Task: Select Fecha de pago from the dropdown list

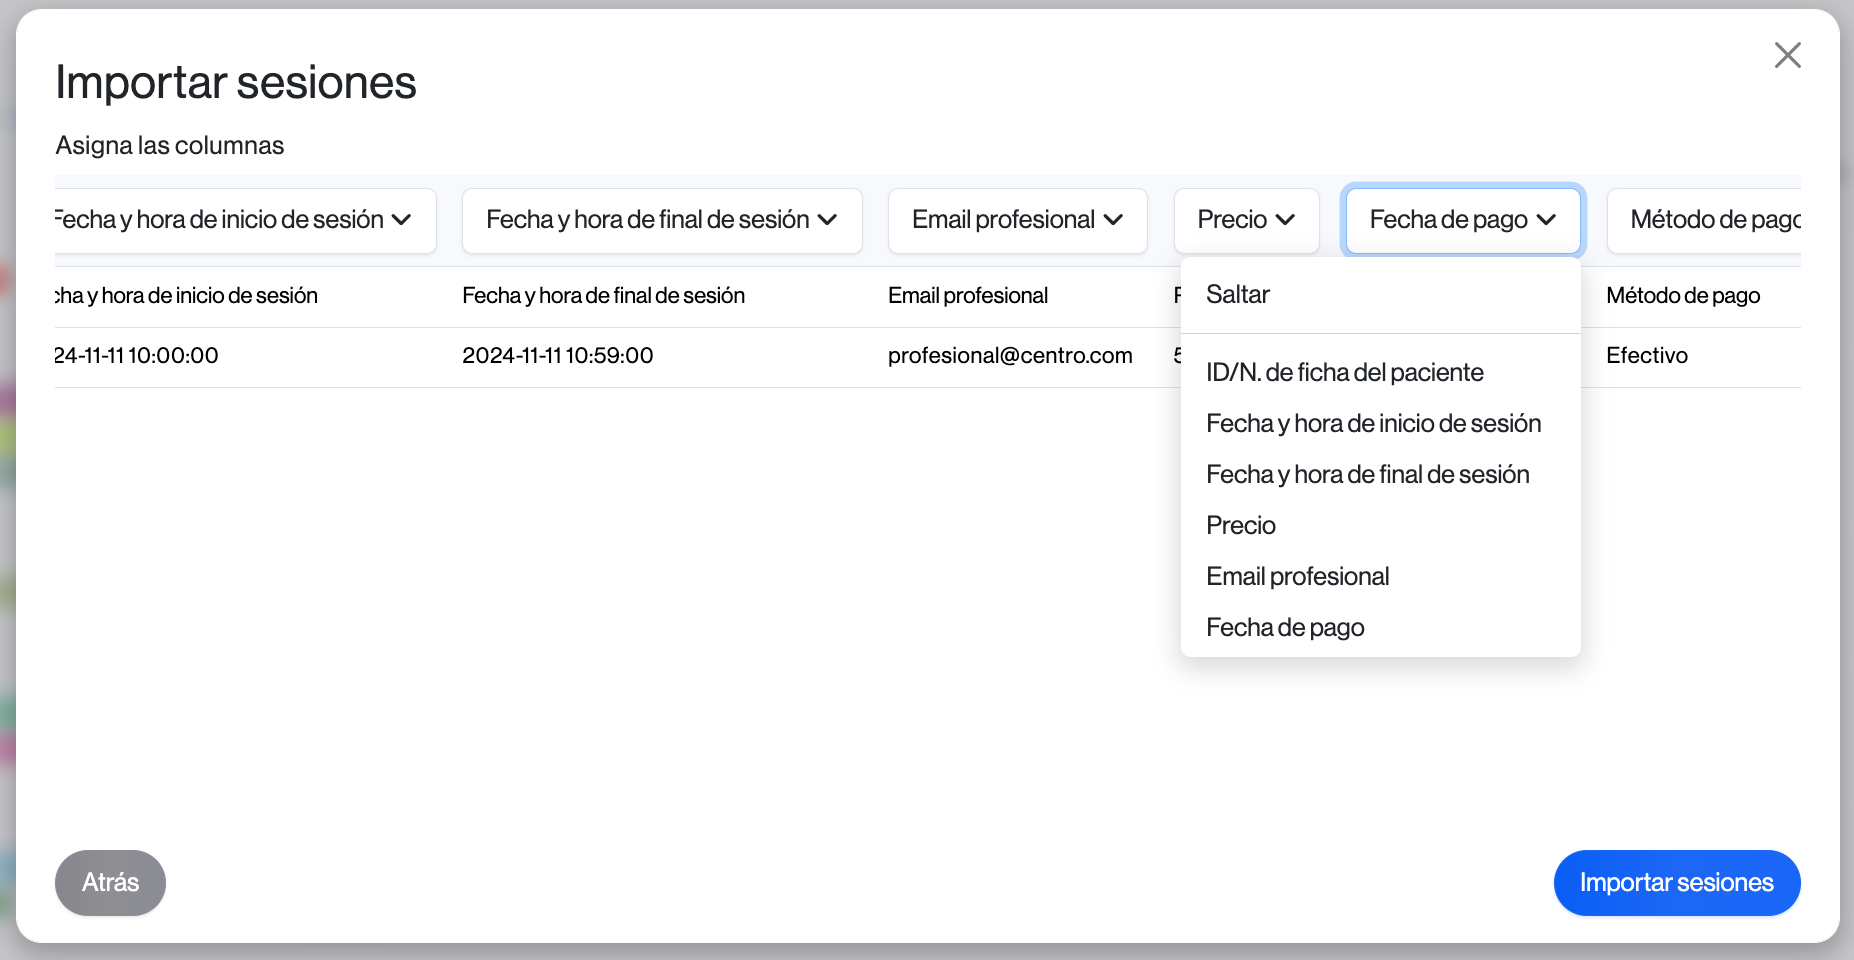Action: 1285,628
